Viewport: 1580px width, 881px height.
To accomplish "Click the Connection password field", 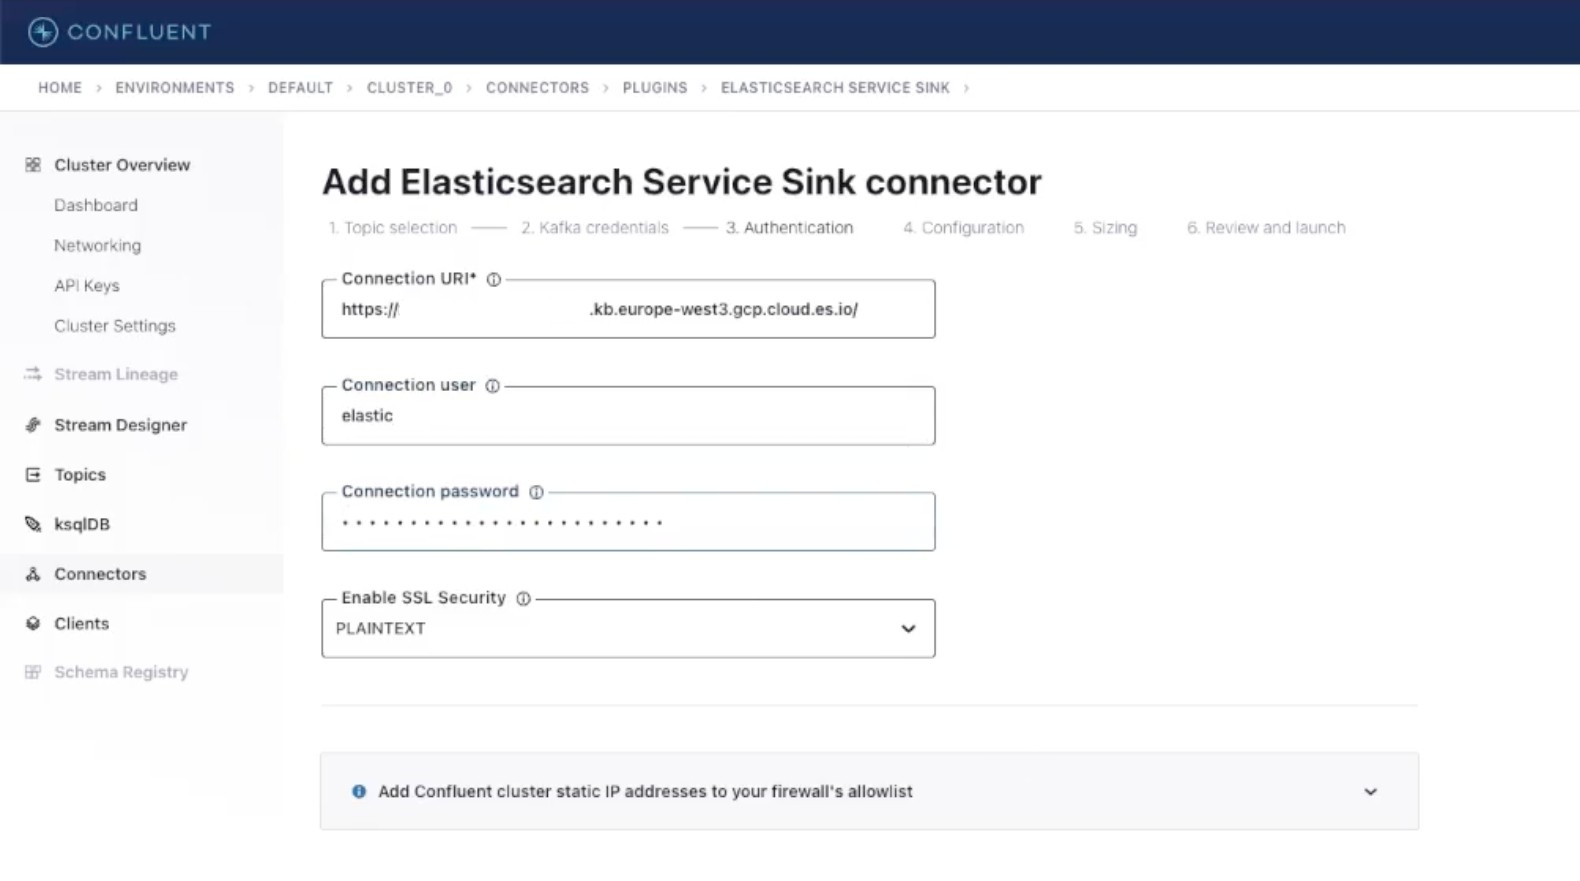I will tap(628, 522).
